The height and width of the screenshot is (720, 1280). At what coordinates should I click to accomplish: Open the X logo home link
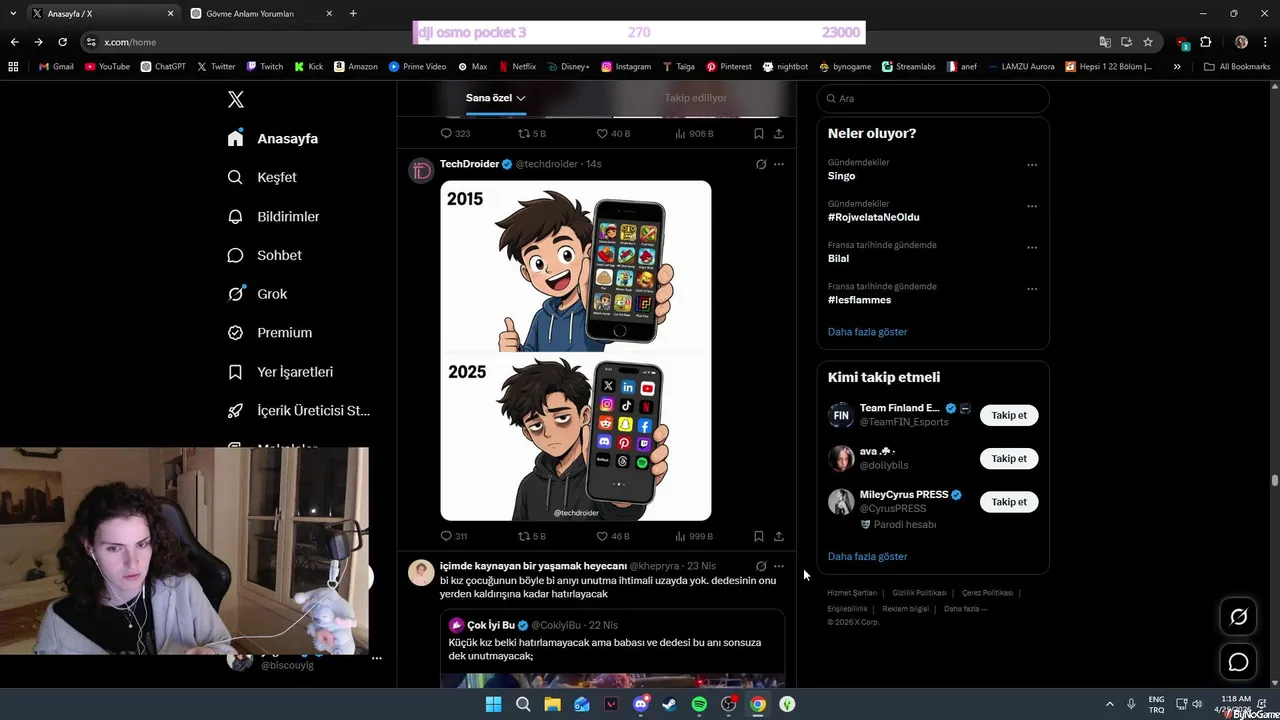click(236, 99)
